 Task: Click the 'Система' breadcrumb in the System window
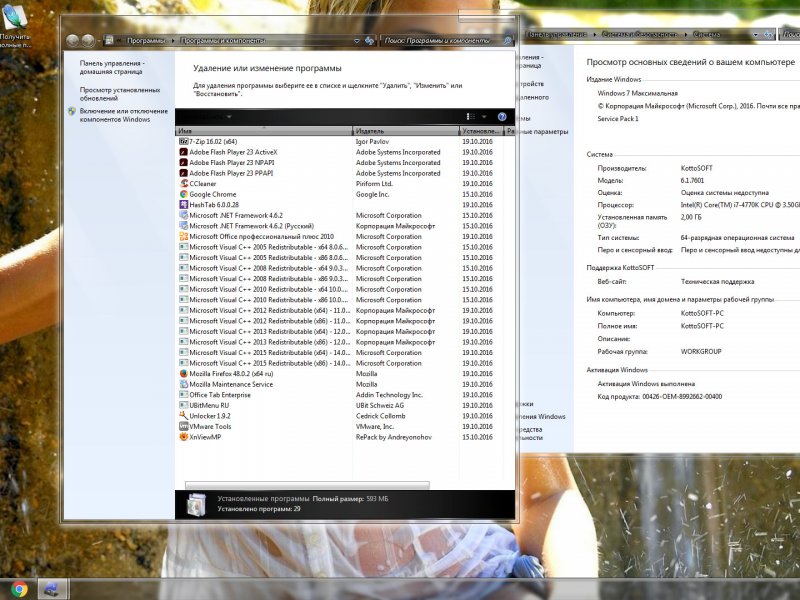coord(707,35)
